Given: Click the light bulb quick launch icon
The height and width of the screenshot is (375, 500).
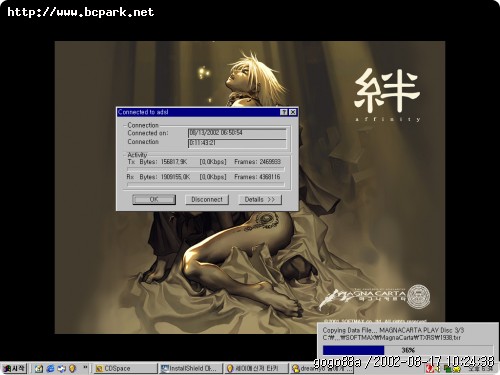Looking at the screenshot, I should tap(72, 368).
